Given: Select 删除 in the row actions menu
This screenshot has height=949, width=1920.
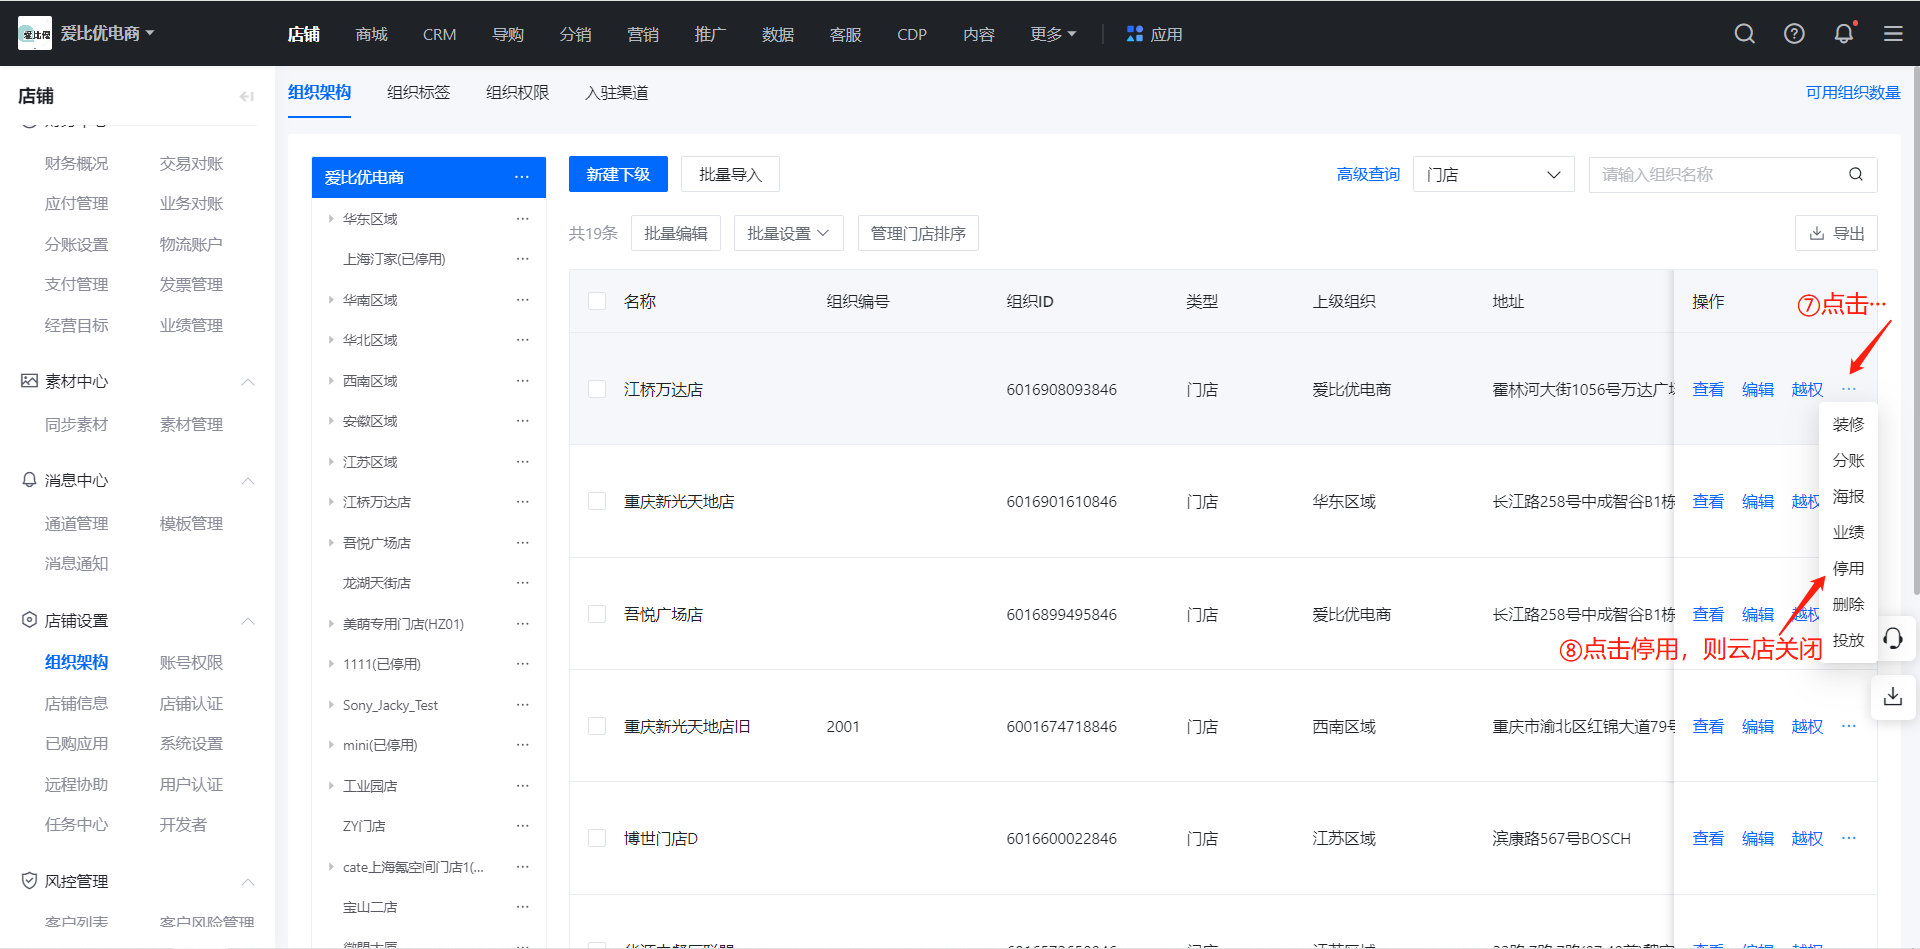Looking at the screenshot, I should pyautogui.click(x=1848, y=604).
